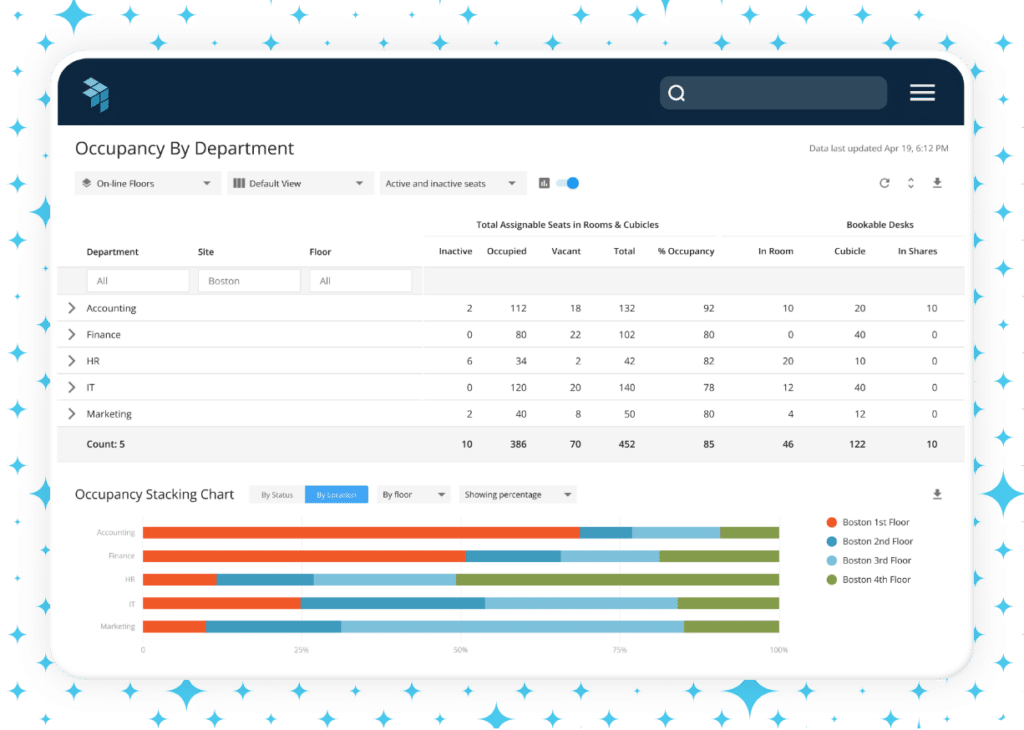Click the chart view icon beside the toggle

tap(543, 183)
